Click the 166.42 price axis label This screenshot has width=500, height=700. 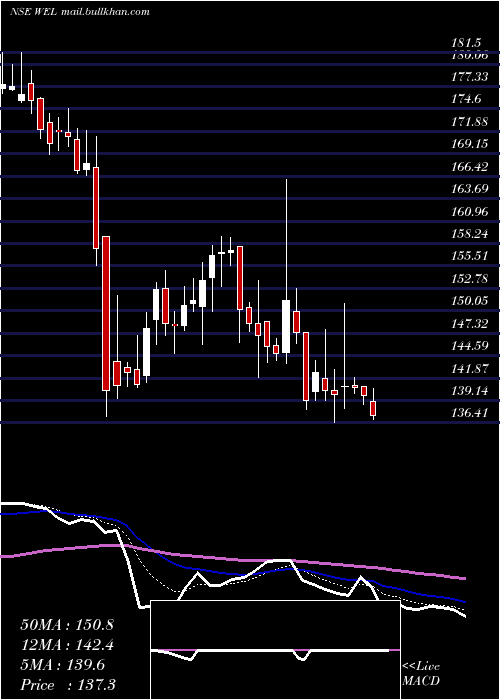coord(470,167)
